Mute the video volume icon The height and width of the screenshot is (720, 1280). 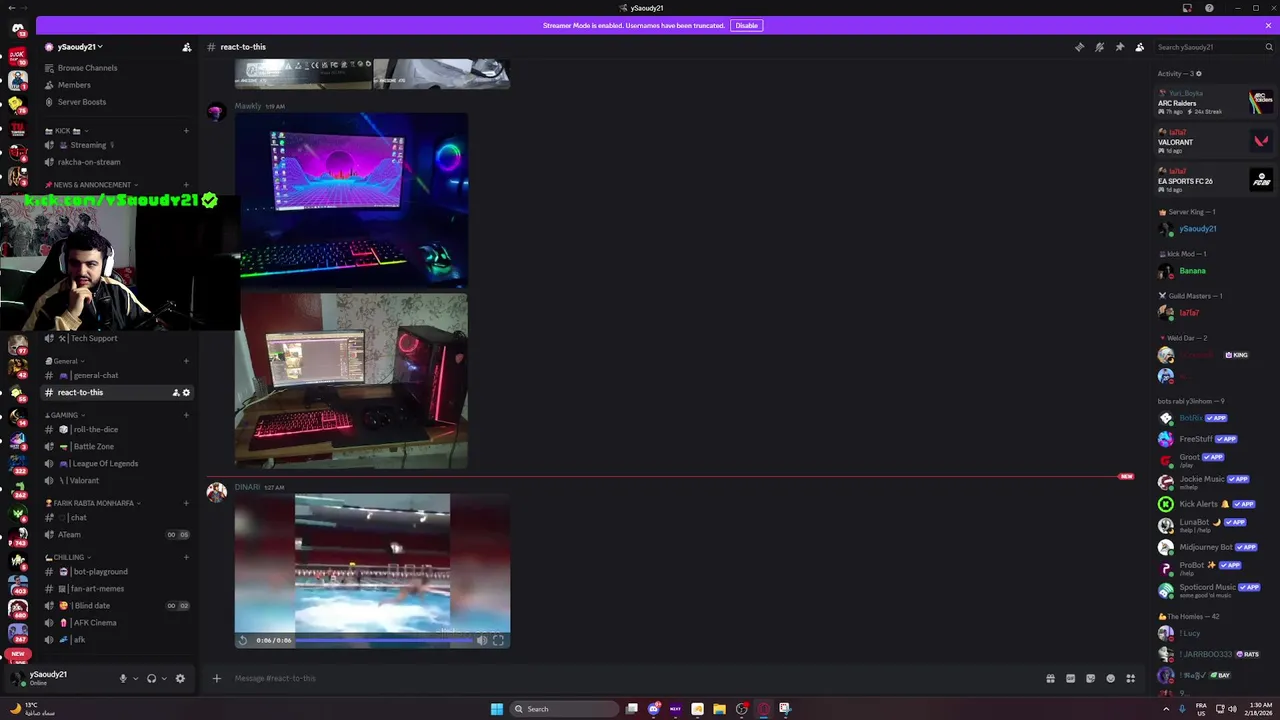(x=481, y=640)
